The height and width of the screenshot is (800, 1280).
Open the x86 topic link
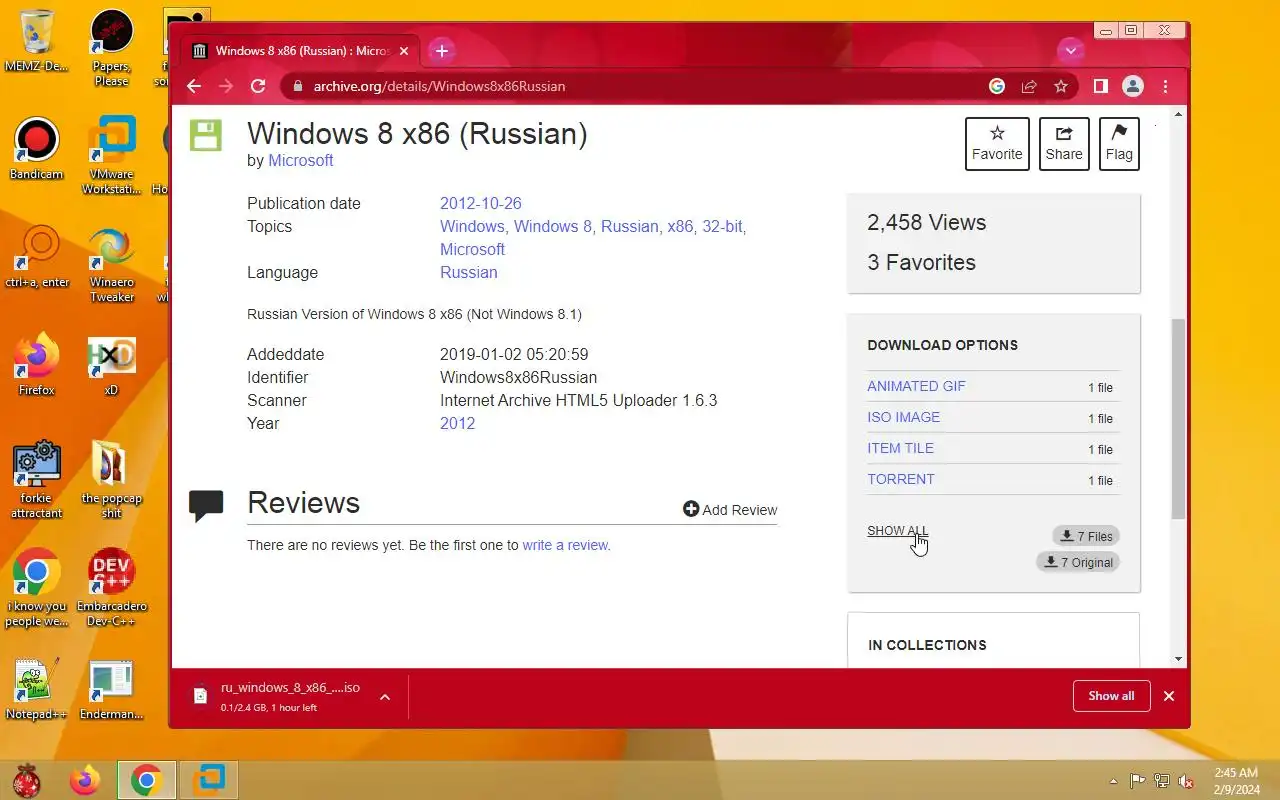point(680,226)
